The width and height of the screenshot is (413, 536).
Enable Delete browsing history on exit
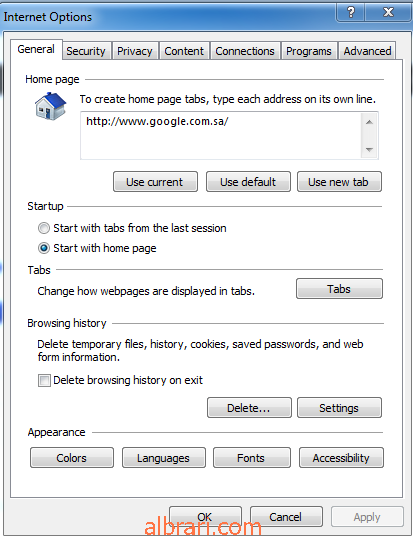[x=44, y=380]
